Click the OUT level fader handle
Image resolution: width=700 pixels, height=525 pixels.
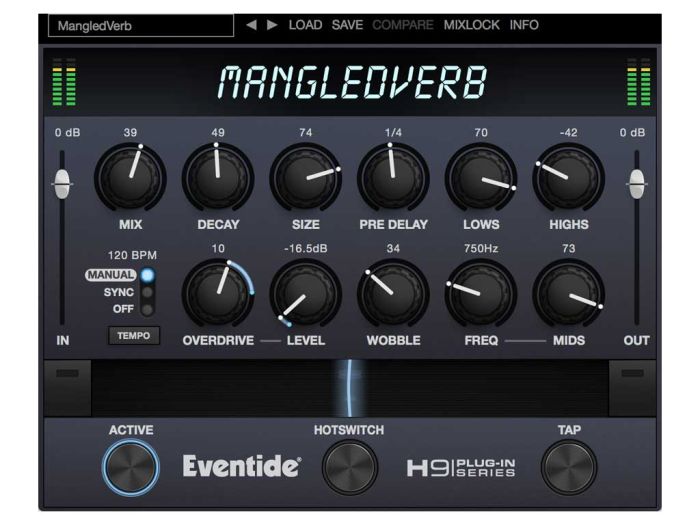(637, 184)
